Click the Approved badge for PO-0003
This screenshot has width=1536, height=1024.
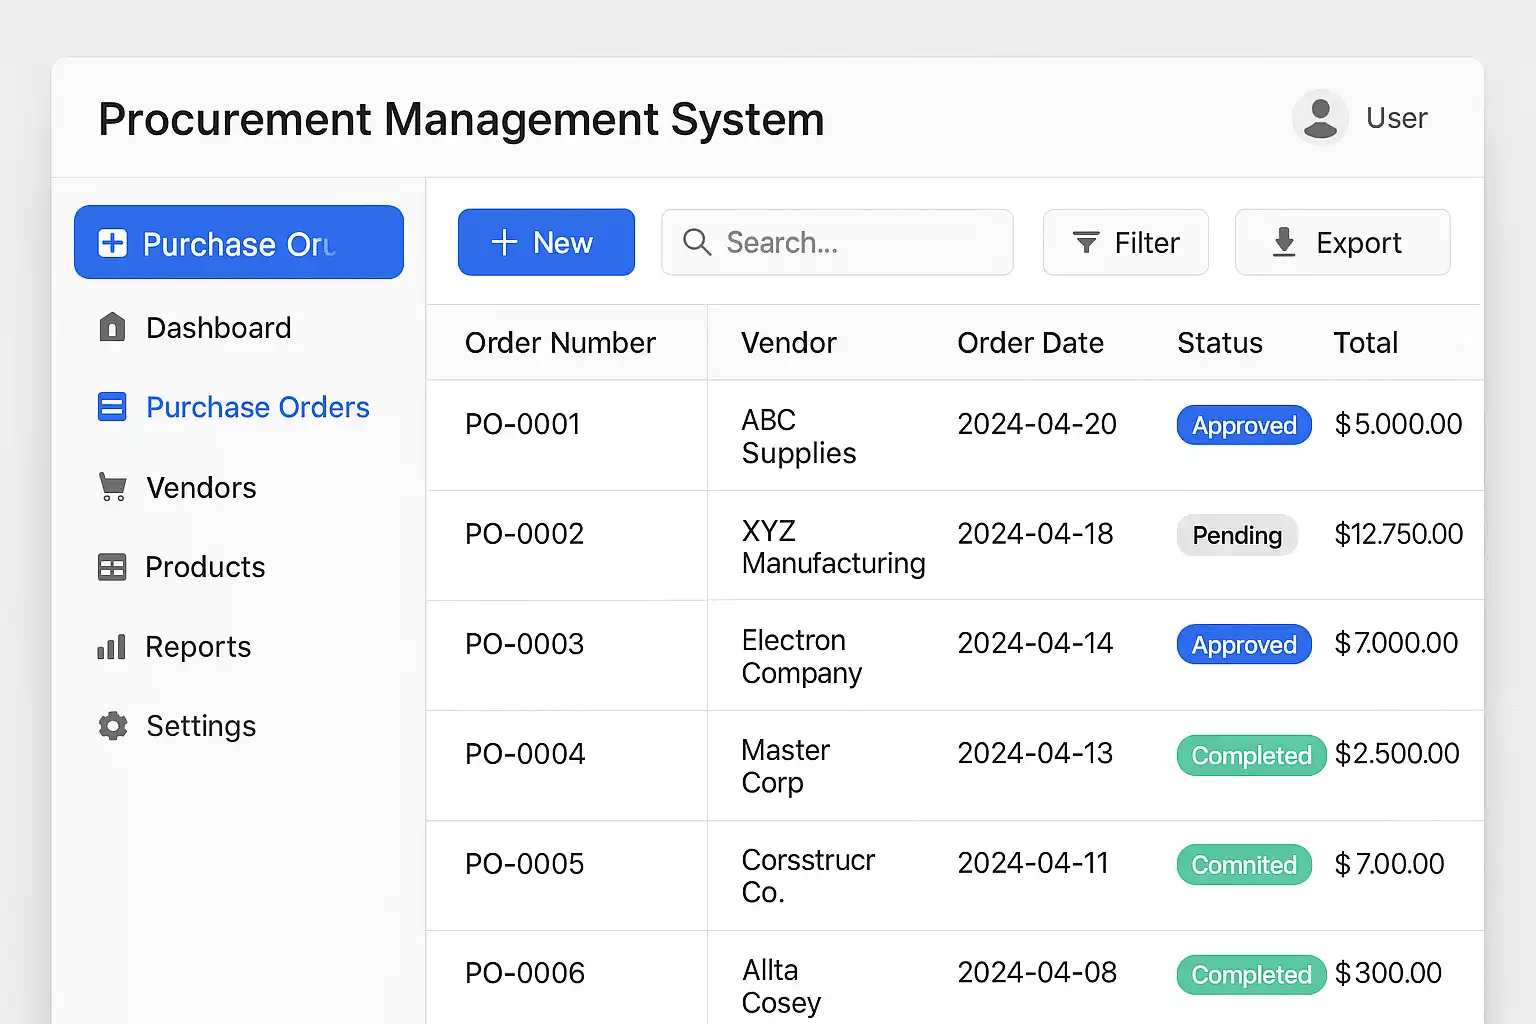pyautogui.click(x=1243, y=645)
